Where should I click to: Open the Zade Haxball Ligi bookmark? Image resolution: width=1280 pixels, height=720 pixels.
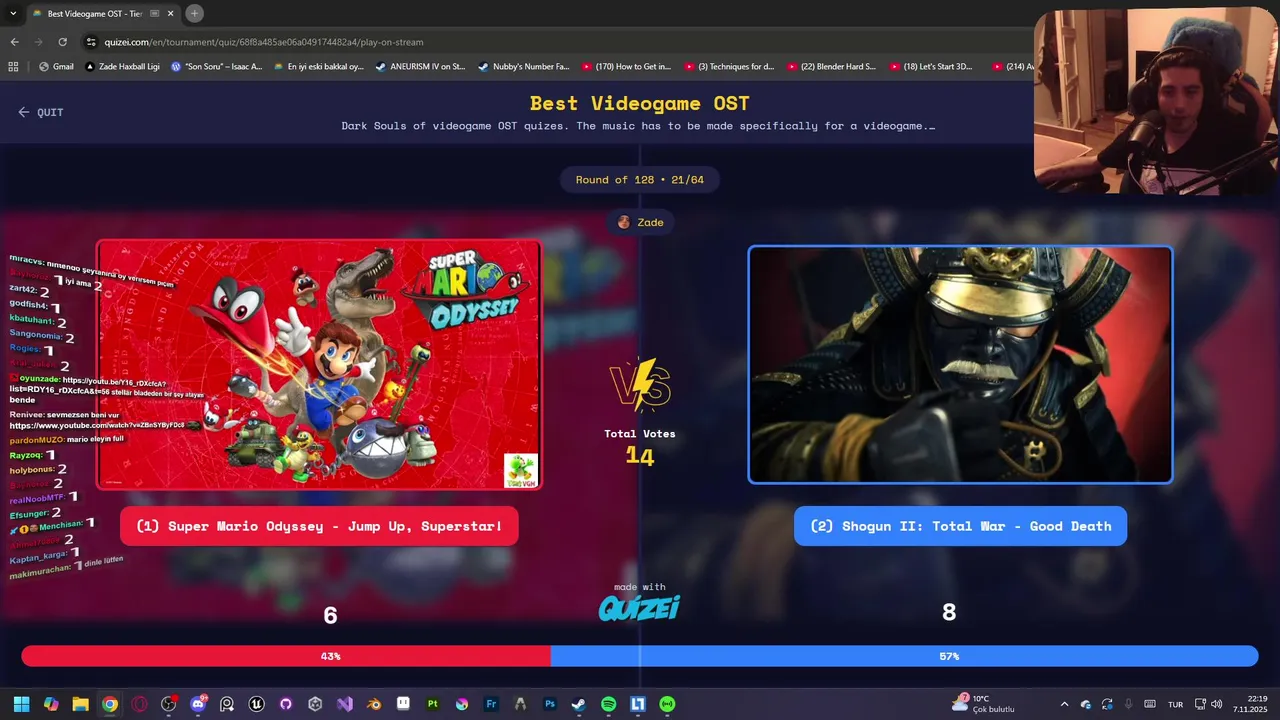click(x=122, y=67)
